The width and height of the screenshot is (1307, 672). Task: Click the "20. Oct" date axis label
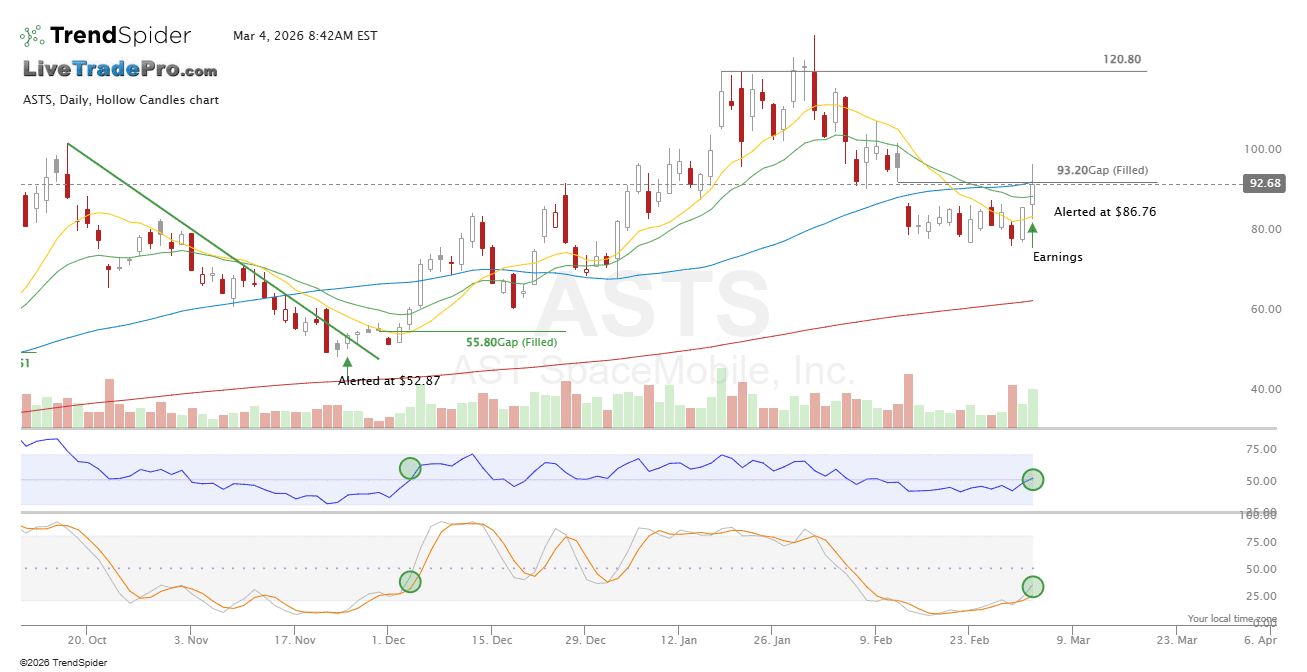click(88, 639)
